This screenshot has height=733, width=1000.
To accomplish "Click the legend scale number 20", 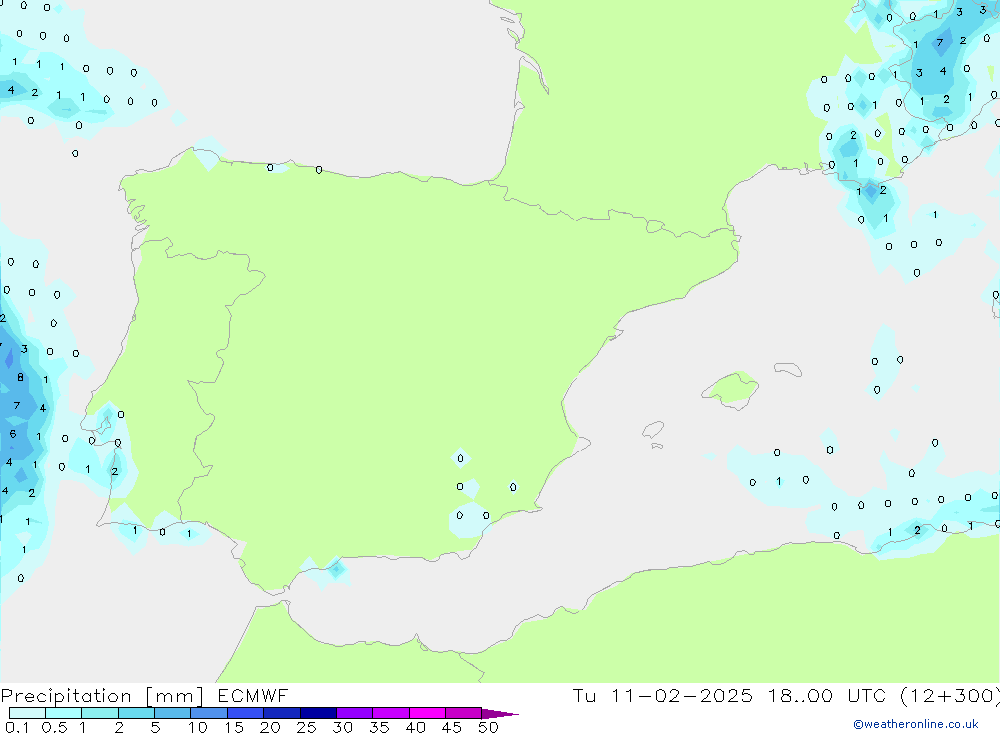I will pyautogui.click(x=269, y=727).
